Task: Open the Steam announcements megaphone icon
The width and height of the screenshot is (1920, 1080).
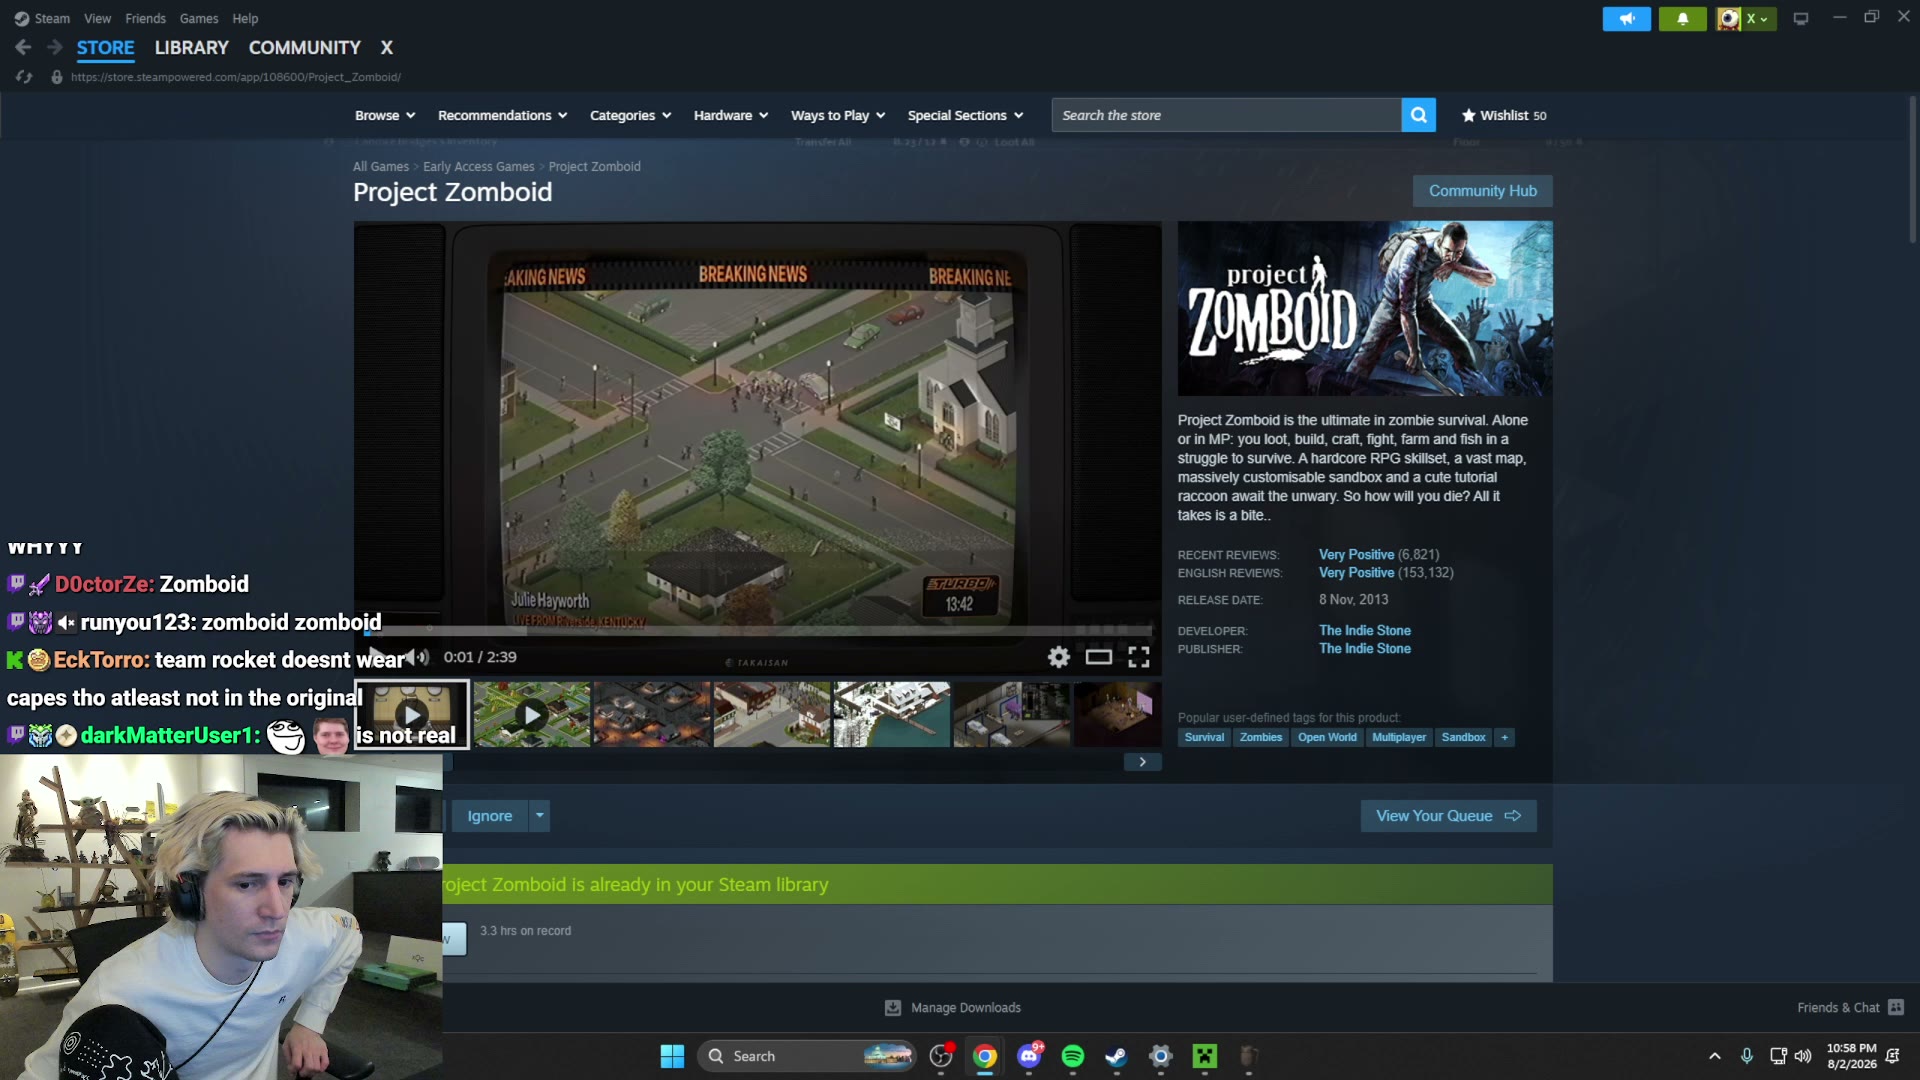Action: coord(1627,19)
